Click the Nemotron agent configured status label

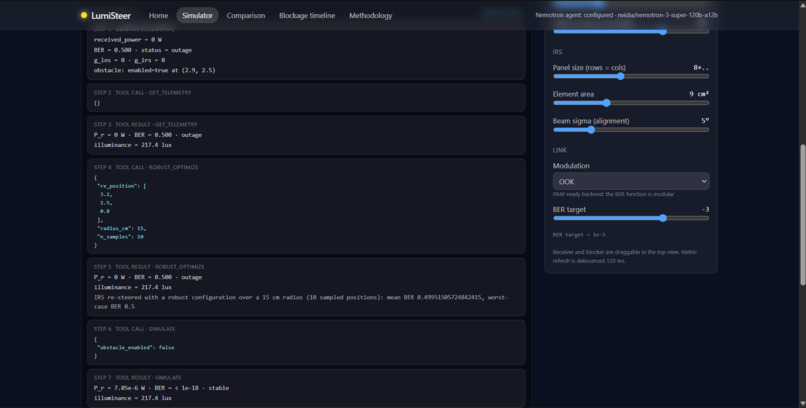(627, 15)
